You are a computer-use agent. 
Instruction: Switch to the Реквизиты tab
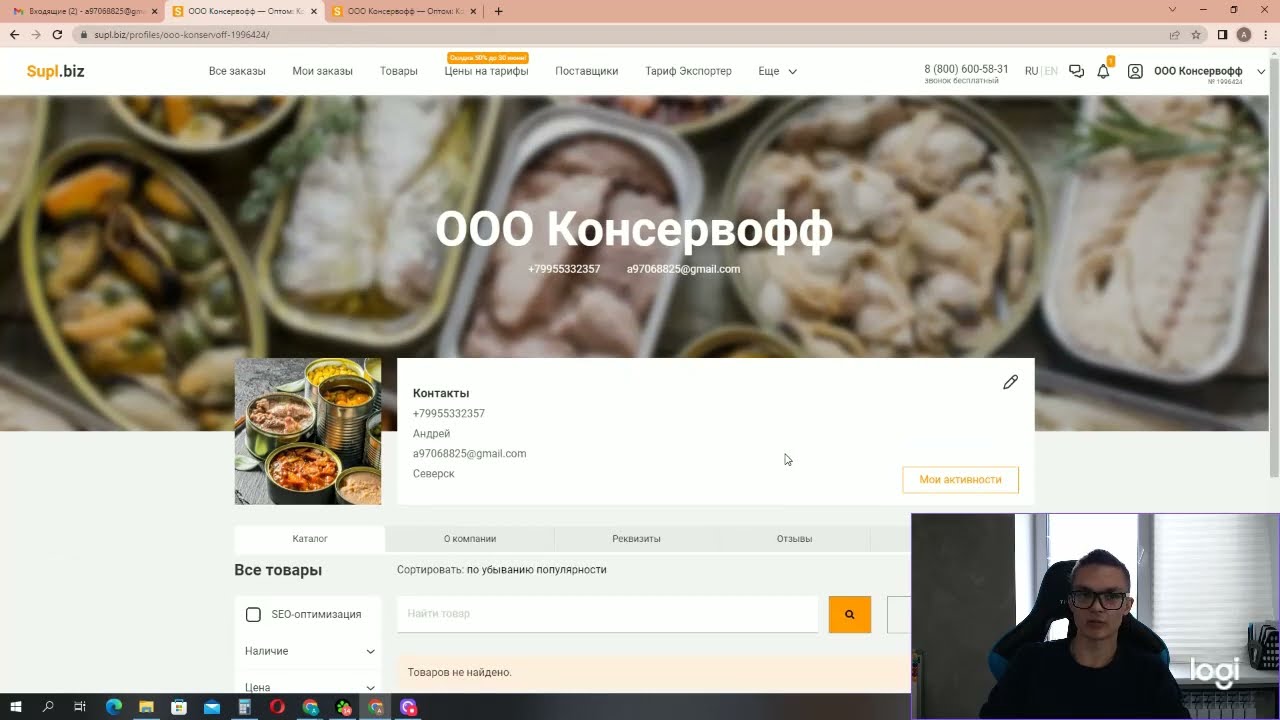pos(636,539)
